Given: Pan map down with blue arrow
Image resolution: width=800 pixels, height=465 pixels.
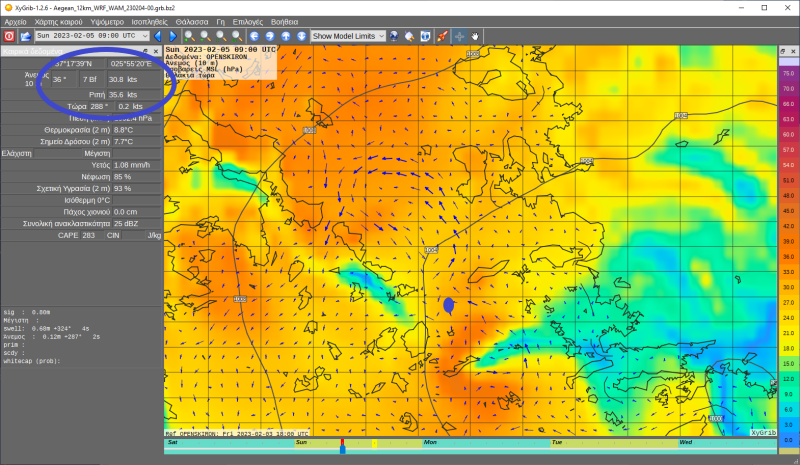Looking at the screenshot, I should [302, 36].
